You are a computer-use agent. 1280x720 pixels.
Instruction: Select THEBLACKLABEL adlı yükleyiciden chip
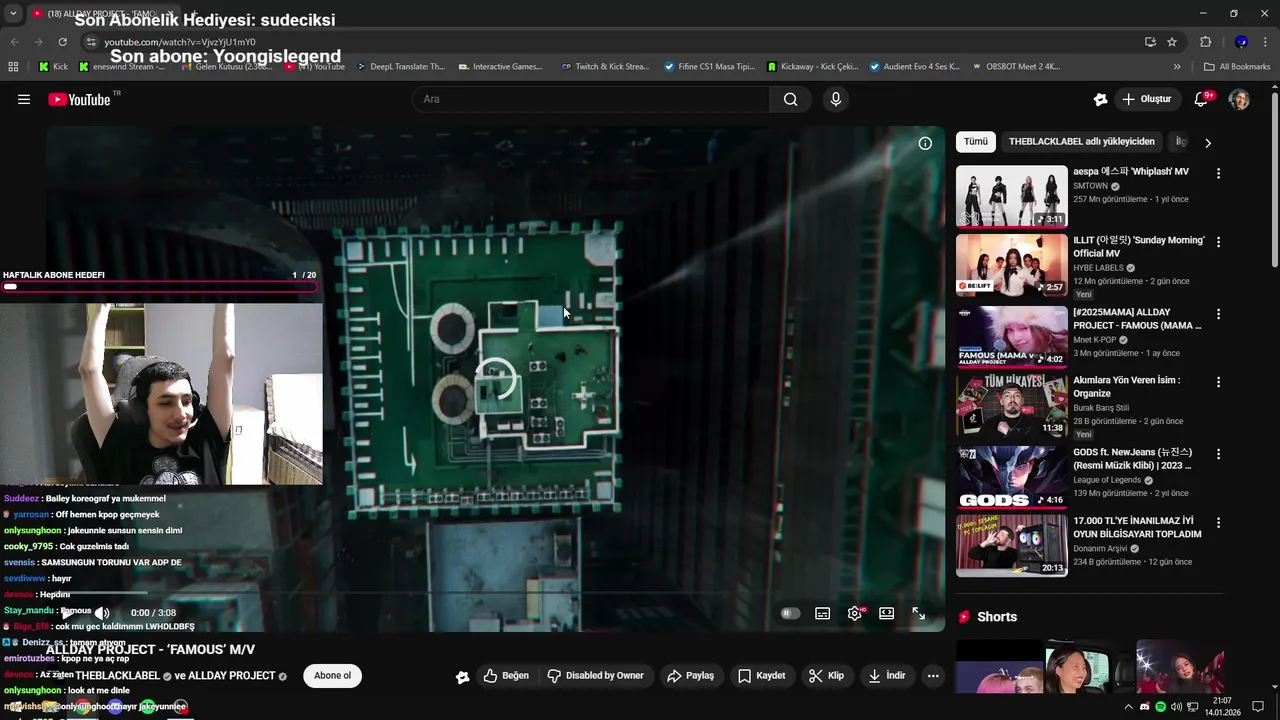tap(1081, 142)
